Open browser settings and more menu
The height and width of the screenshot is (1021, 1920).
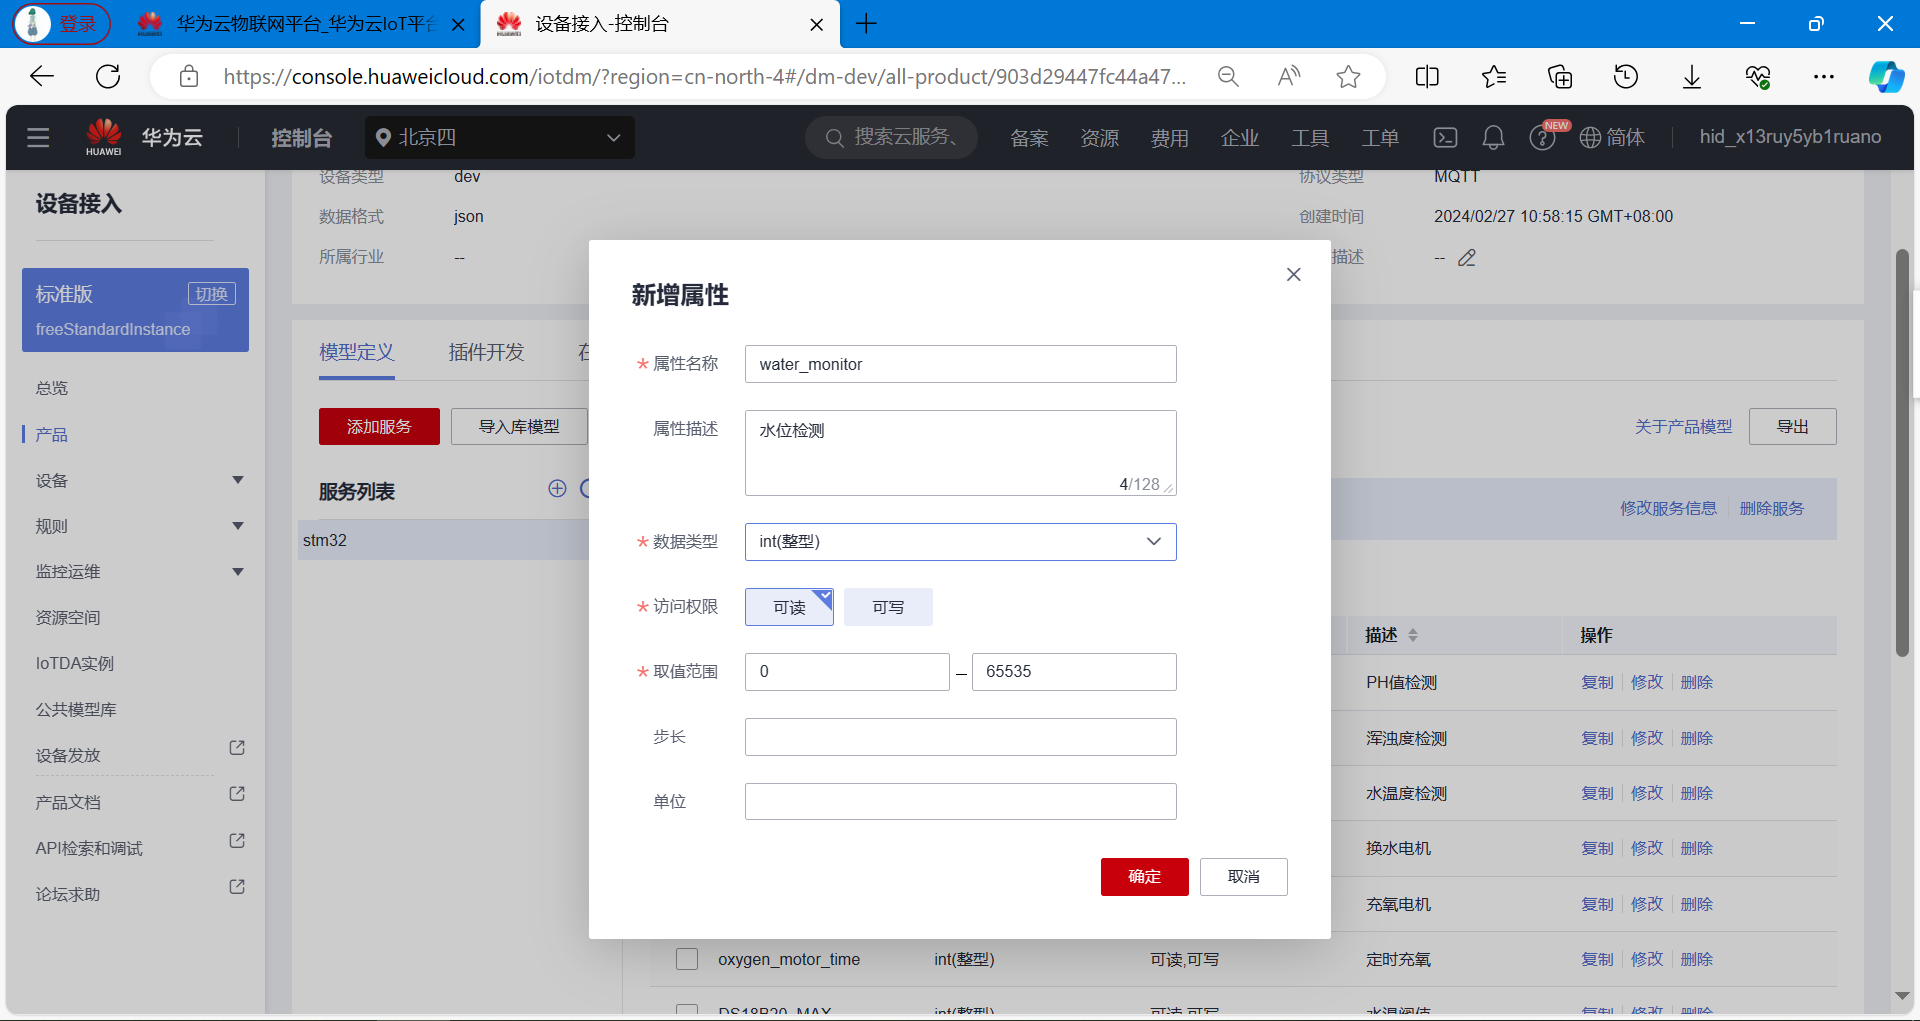(1824, 76)
